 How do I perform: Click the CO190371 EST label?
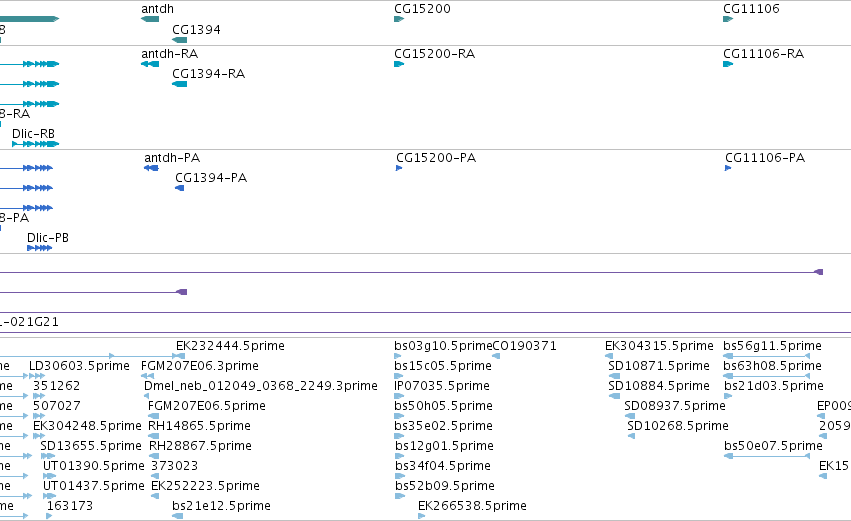pos(524,346)
